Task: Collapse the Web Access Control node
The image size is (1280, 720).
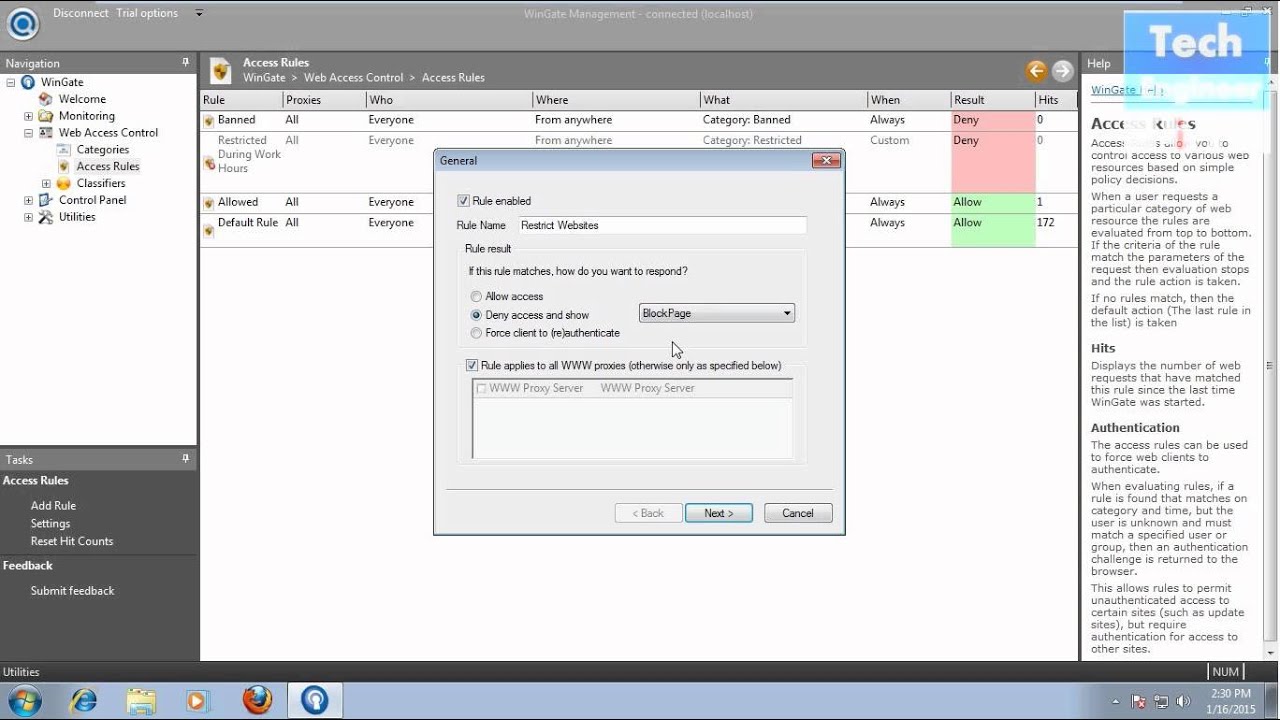Action: (29, 132)
